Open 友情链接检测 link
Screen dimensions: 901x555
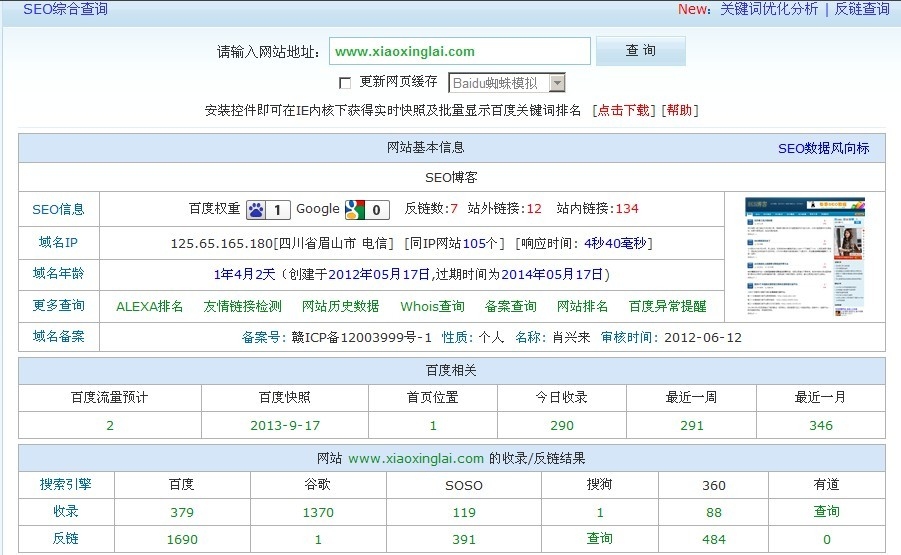(242, 306)
